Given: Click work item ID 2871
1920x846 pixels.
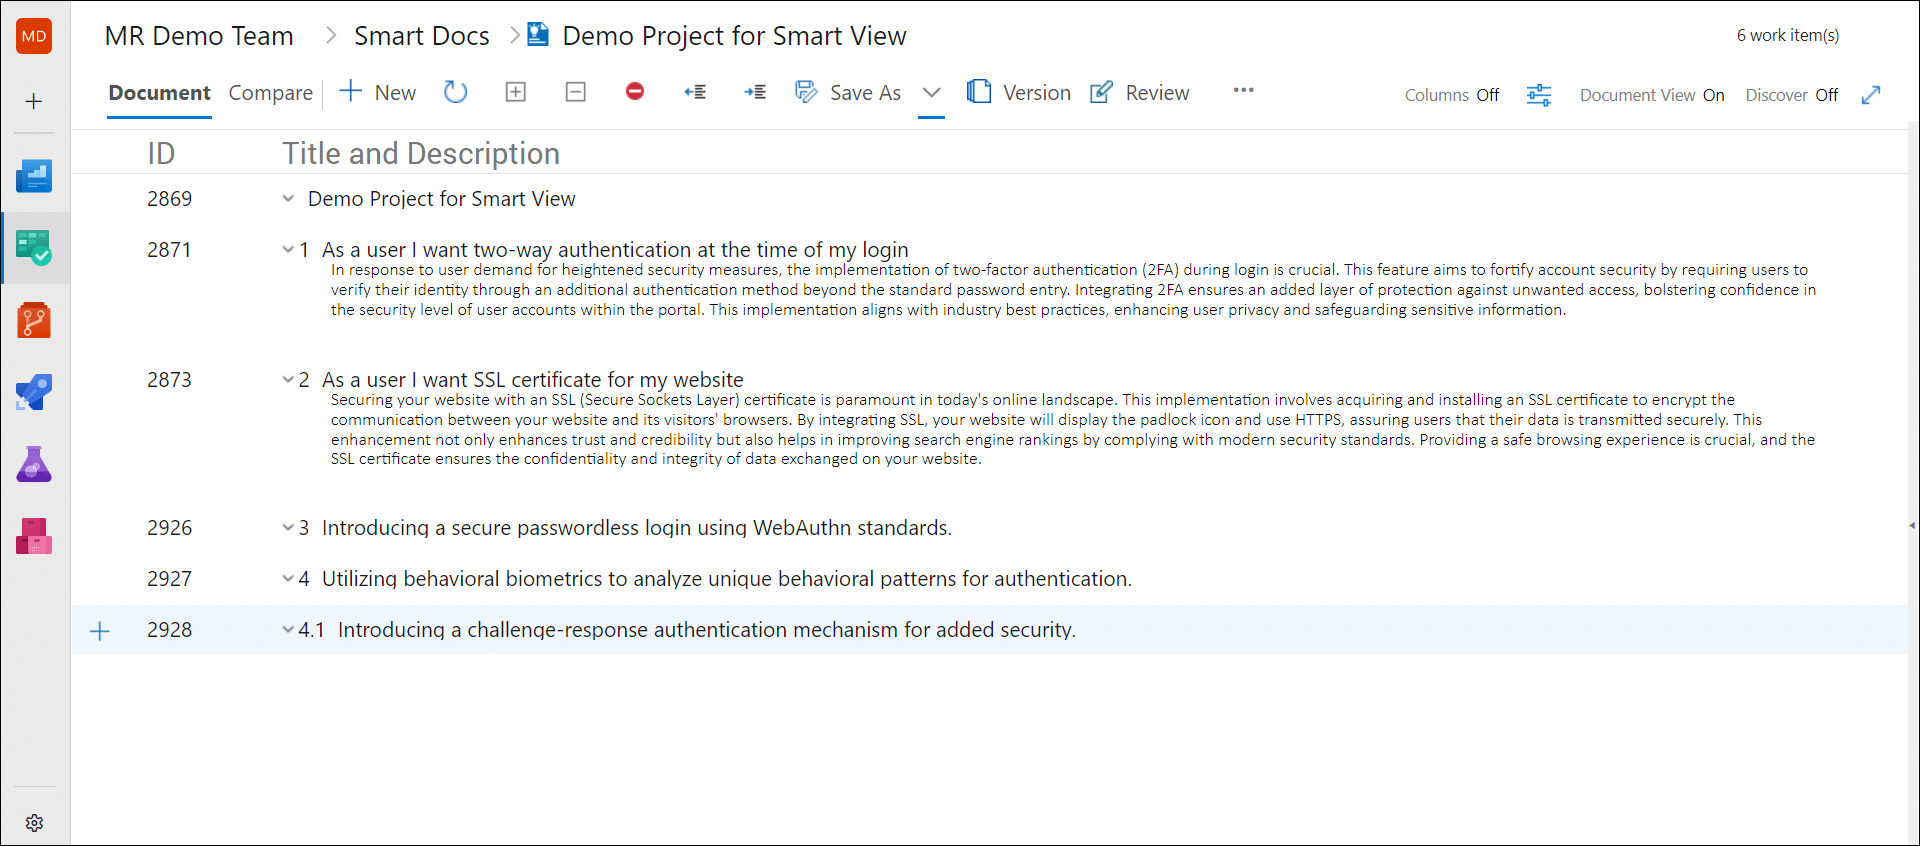Looking at the screenshot, I should 169,249.
